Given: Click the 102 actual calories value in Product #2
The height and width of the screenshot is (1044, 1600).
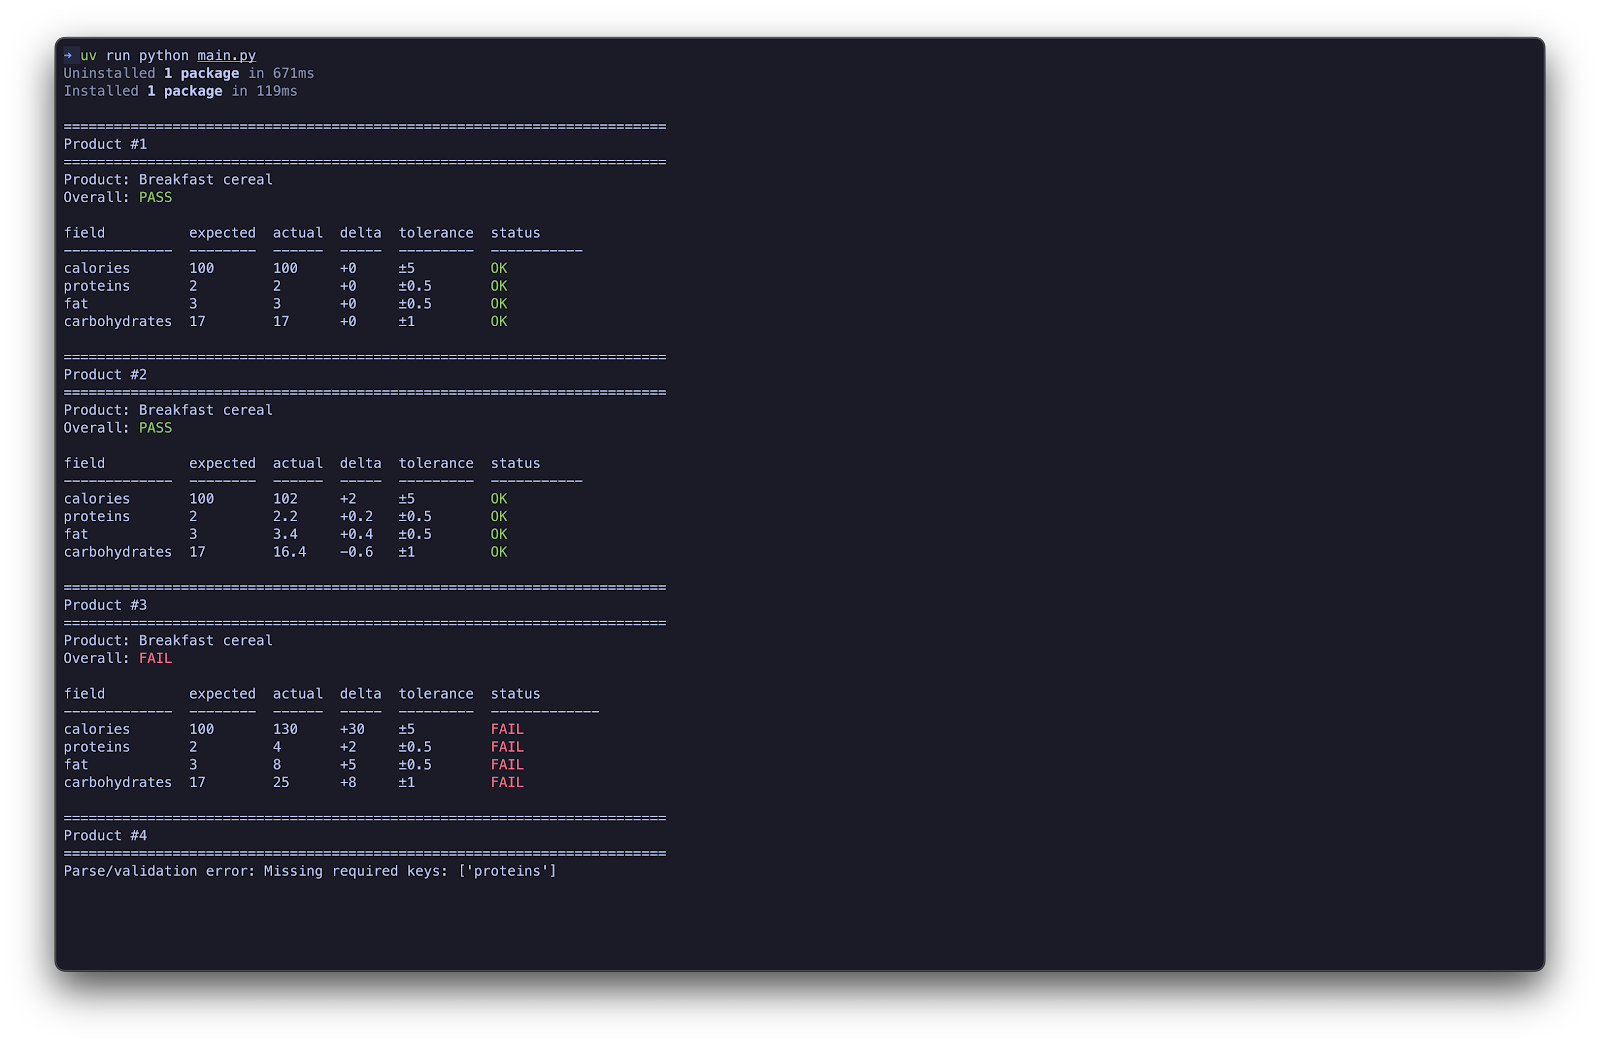Looking at the screenshot, I should tap(285, 499).
